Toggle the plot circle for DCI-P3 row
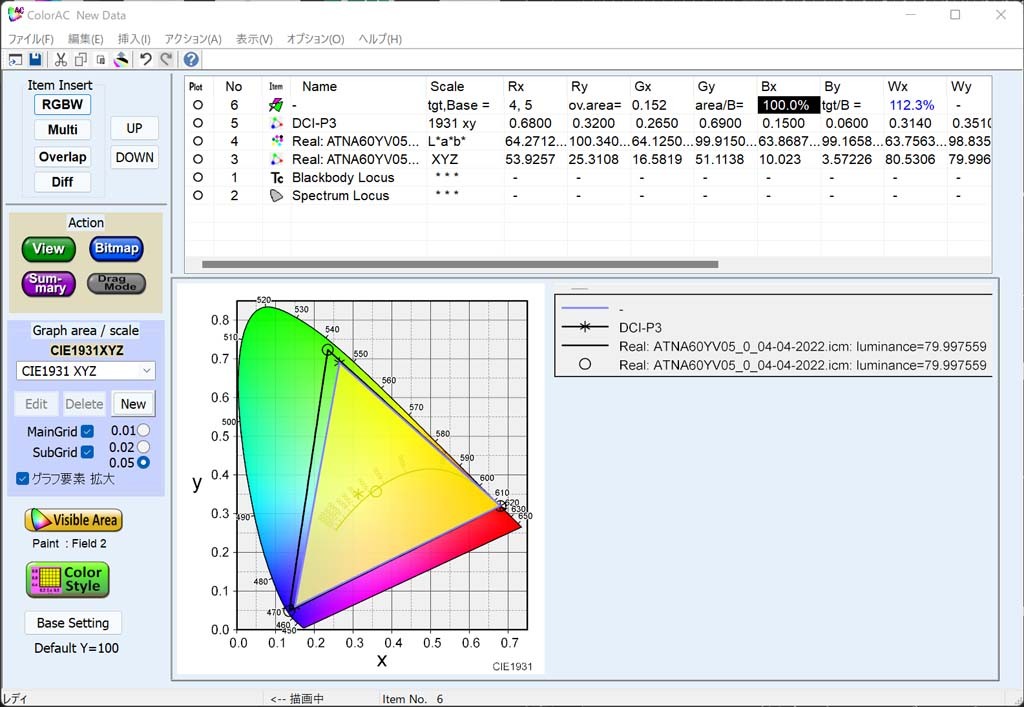 tap(198, 123)
